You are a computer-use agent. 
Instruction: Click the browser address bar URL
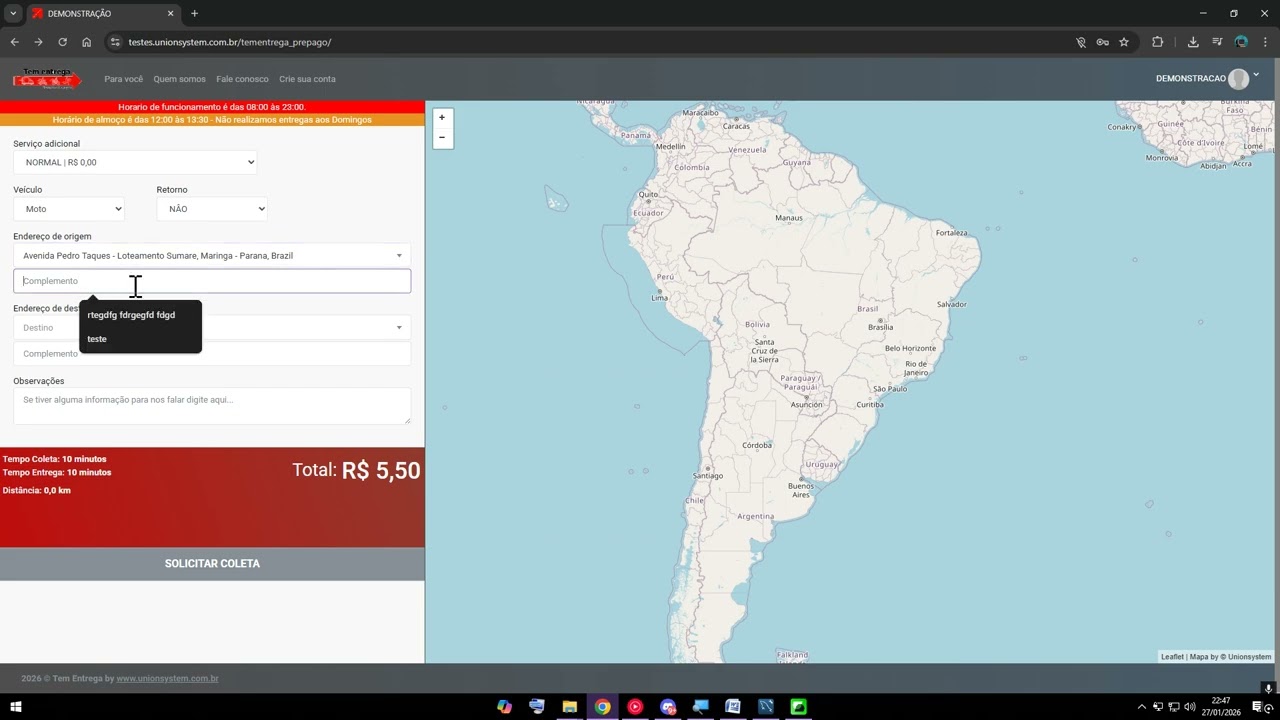pos(230,42)
